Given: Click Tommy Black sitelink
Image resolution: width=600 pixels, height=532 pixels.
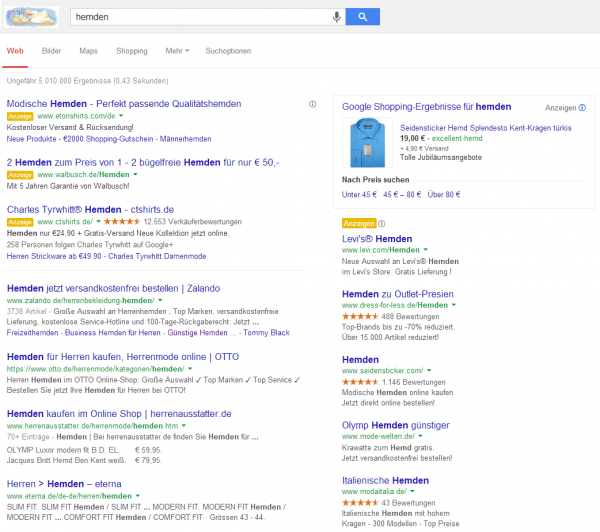Looking at the screenshot, I should click(266, 333).
